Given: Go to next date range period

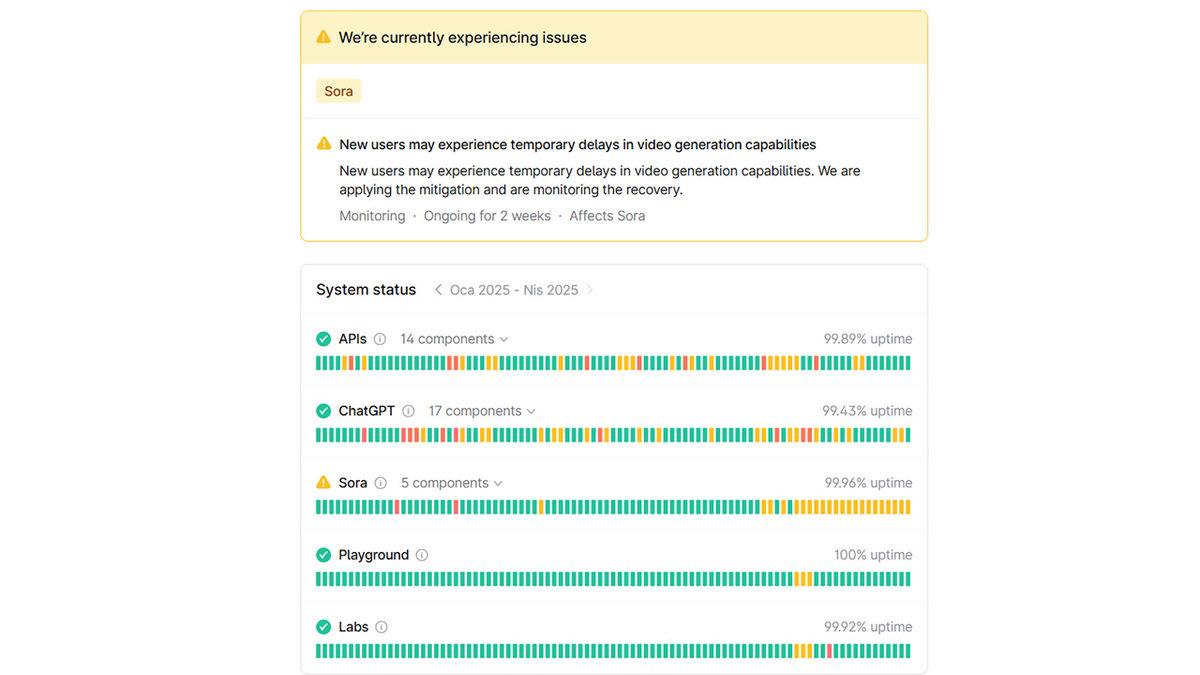Looking at the screenshot, I should point(590,290).
